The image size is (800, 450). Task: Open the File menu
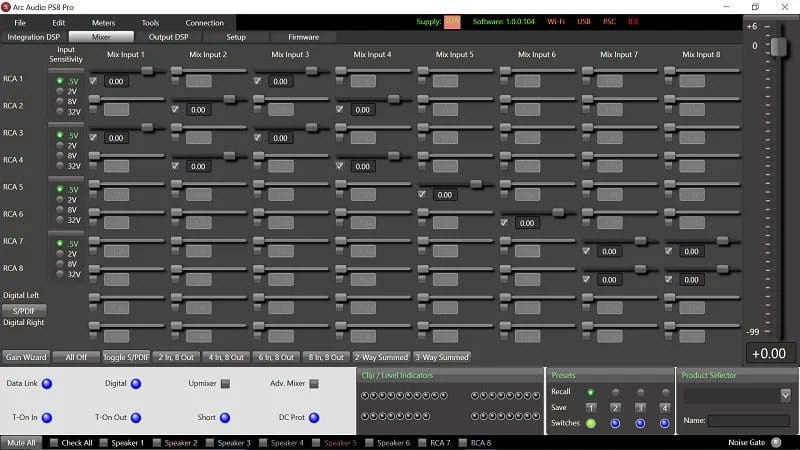[x=20, y=23]
